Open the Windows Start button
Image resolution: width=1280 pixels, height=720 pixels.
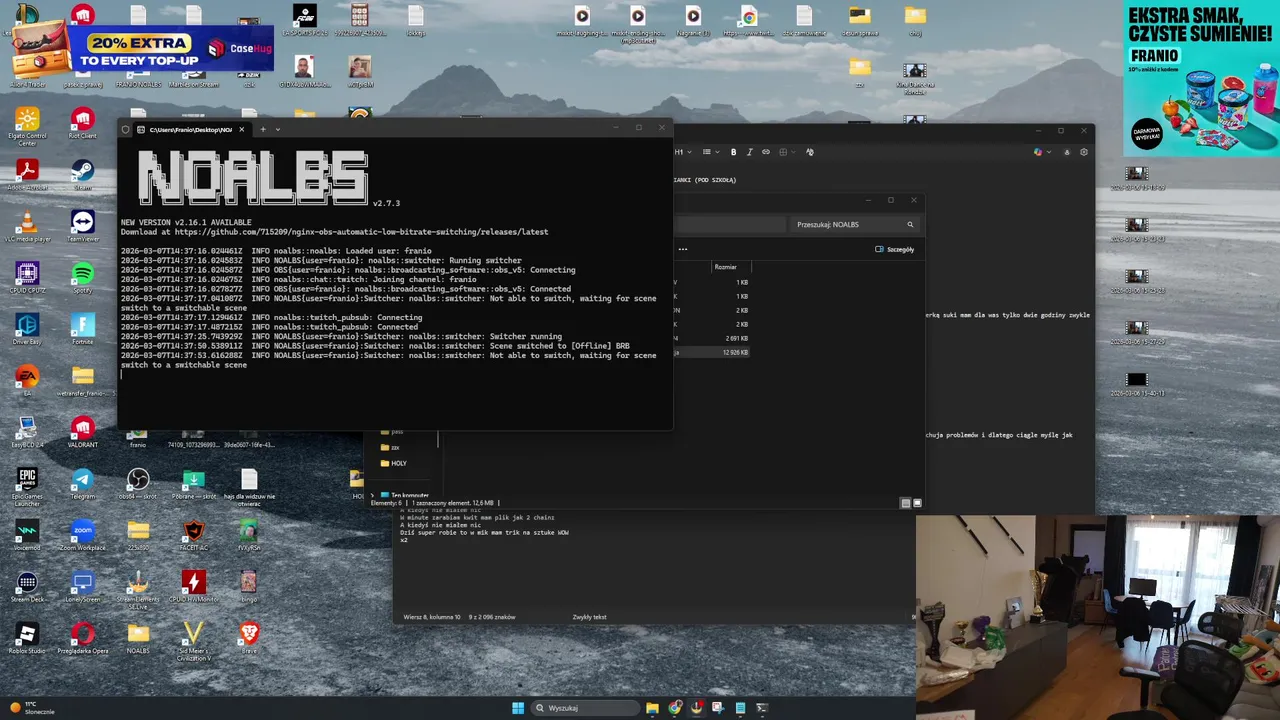point(518,708)
